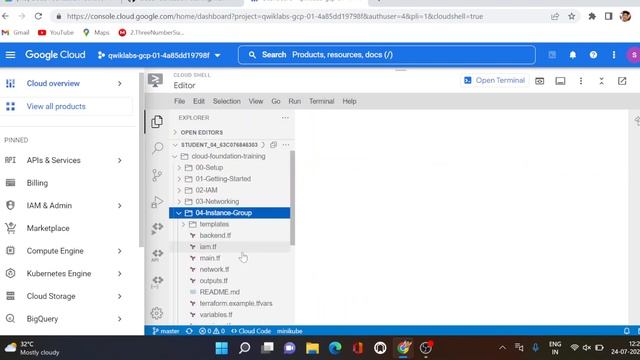Bookmark this page with the star icon
640x360 pixels.
571,16
